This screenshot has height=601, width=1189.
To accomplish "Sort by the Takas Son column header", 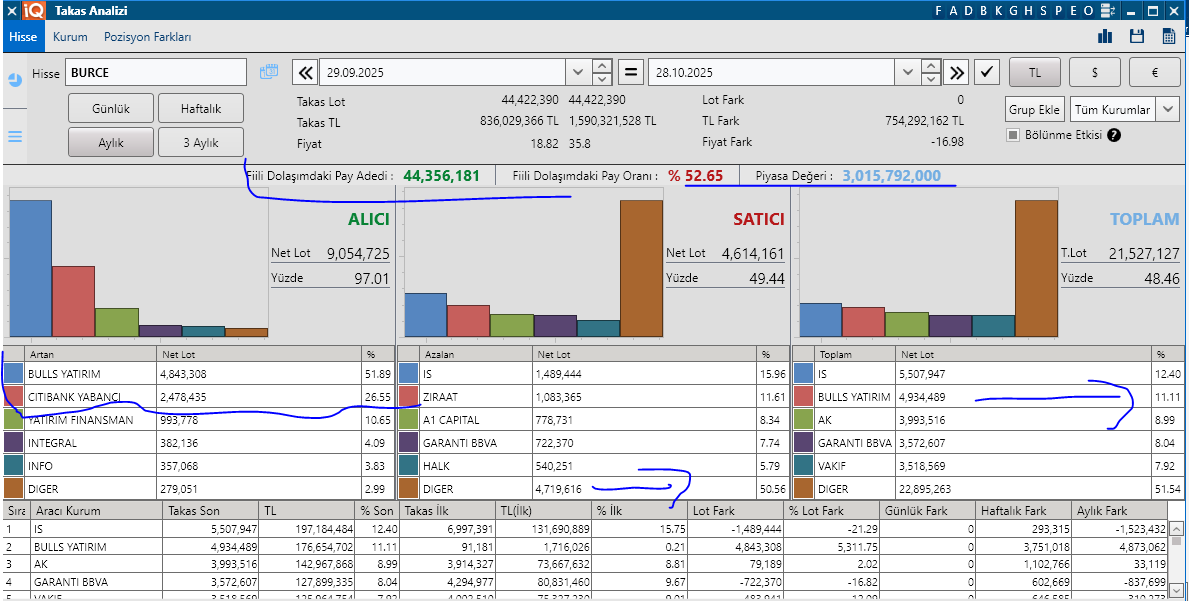I will (x=211, y=510).
